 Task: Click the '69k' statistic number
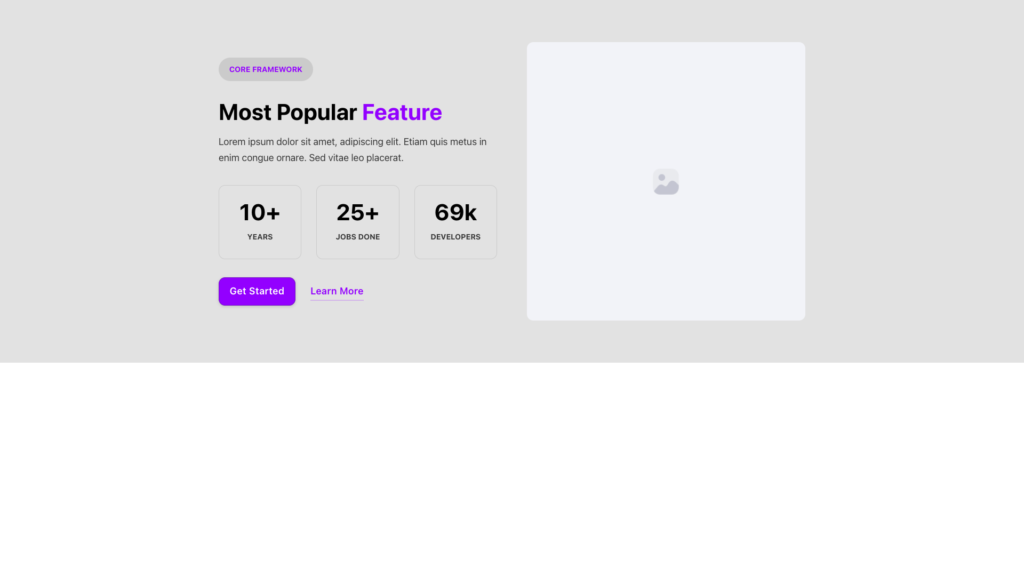(455, 212)
